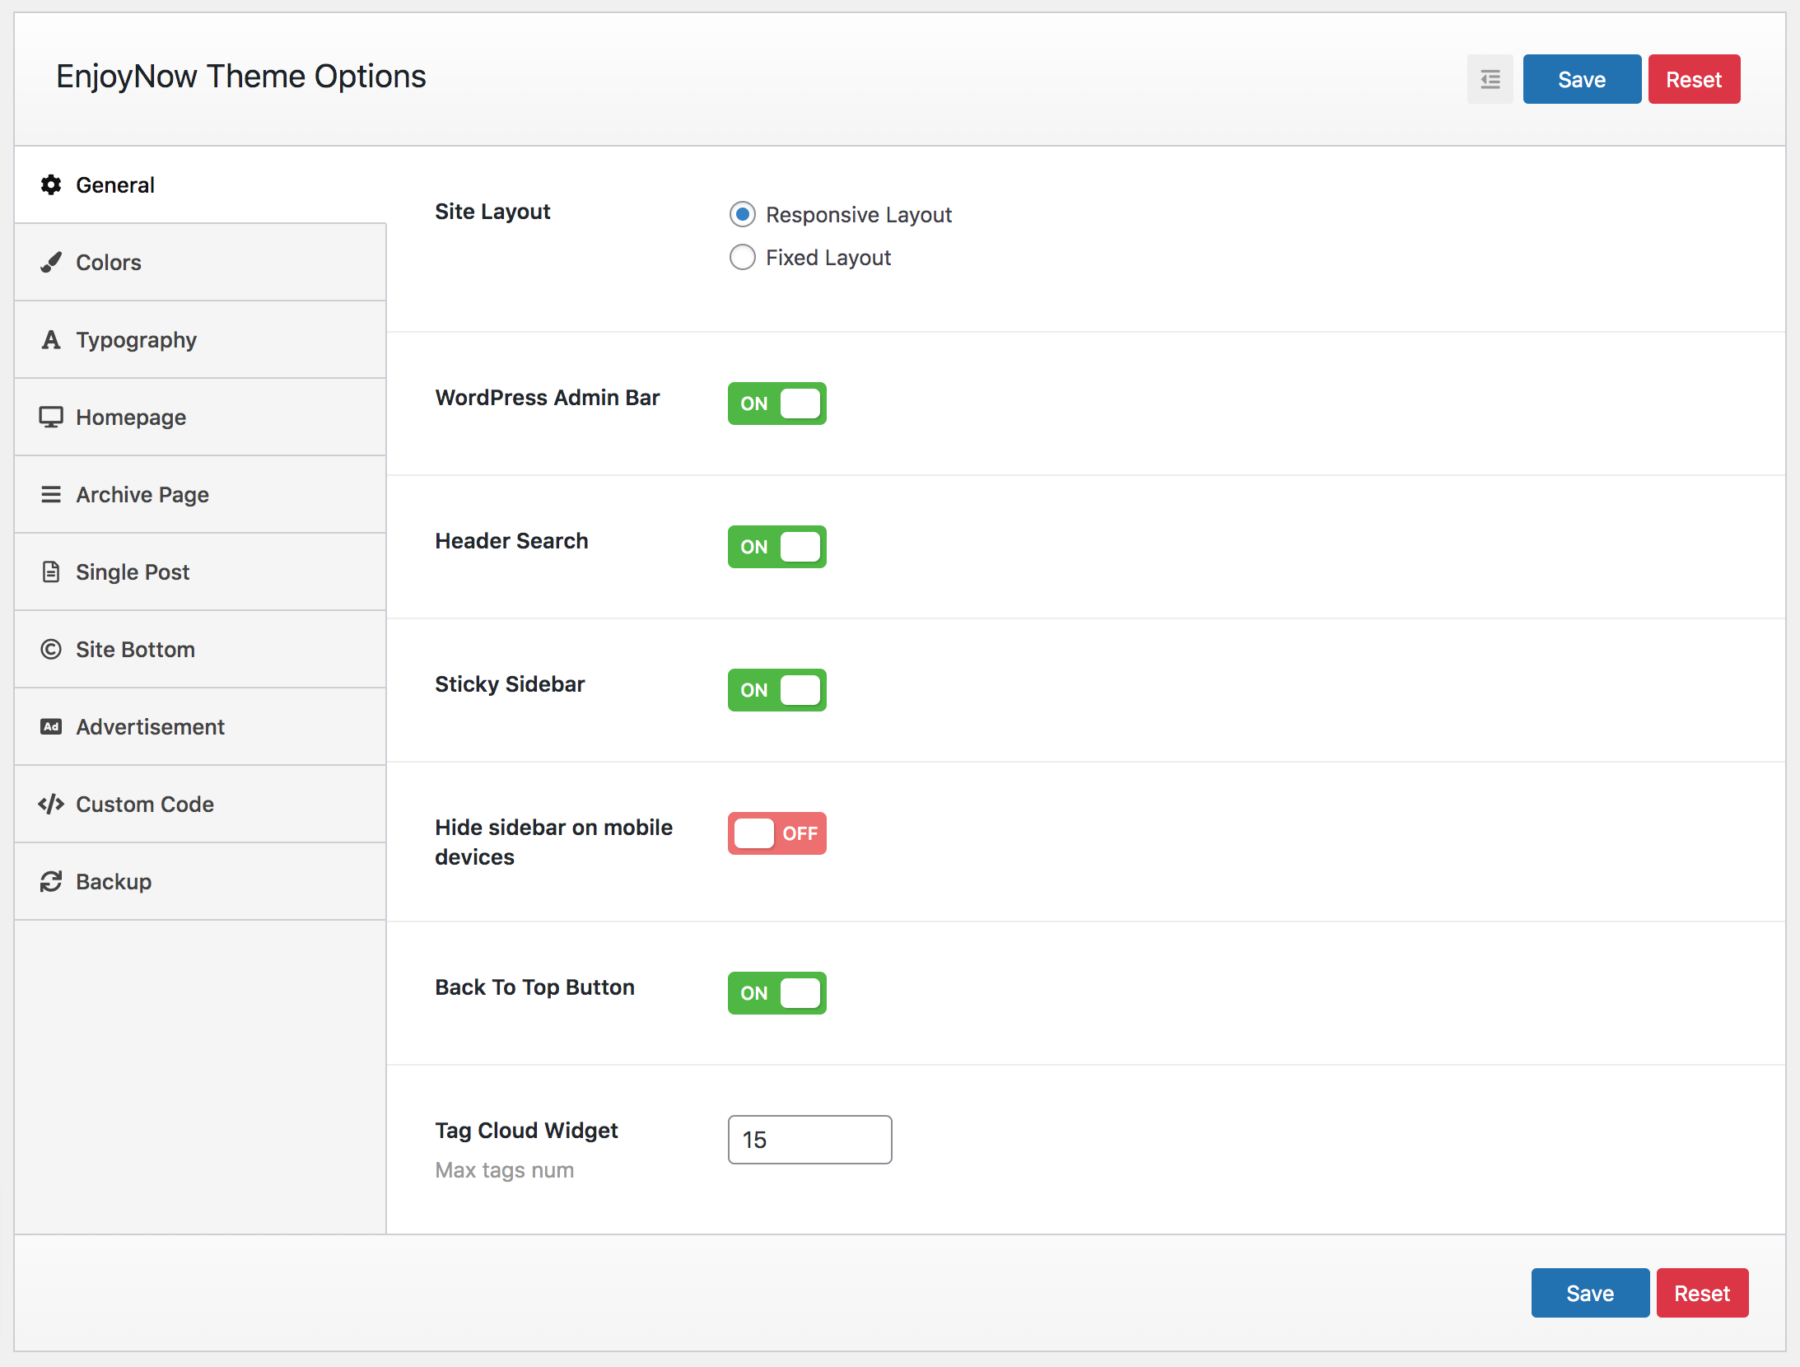Image resolution: width=1800 pixels, height=1367 pixels.
Task: Click the refresh icon for Backup
Action: tap(51, 881)
